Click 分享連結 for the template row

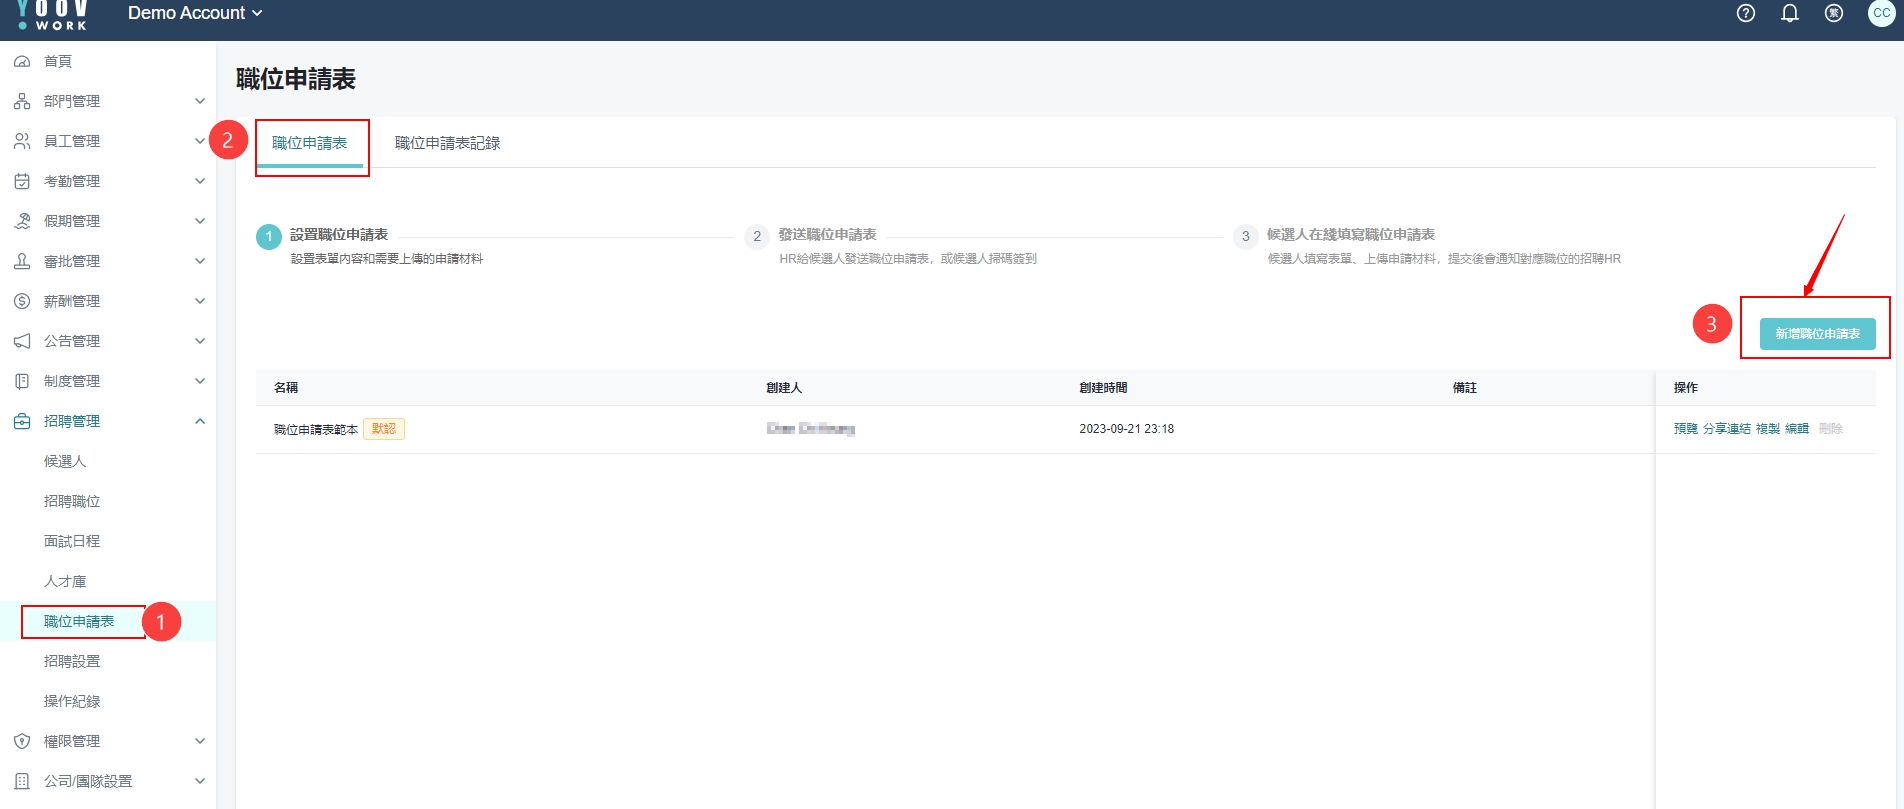pos(1727,429)
